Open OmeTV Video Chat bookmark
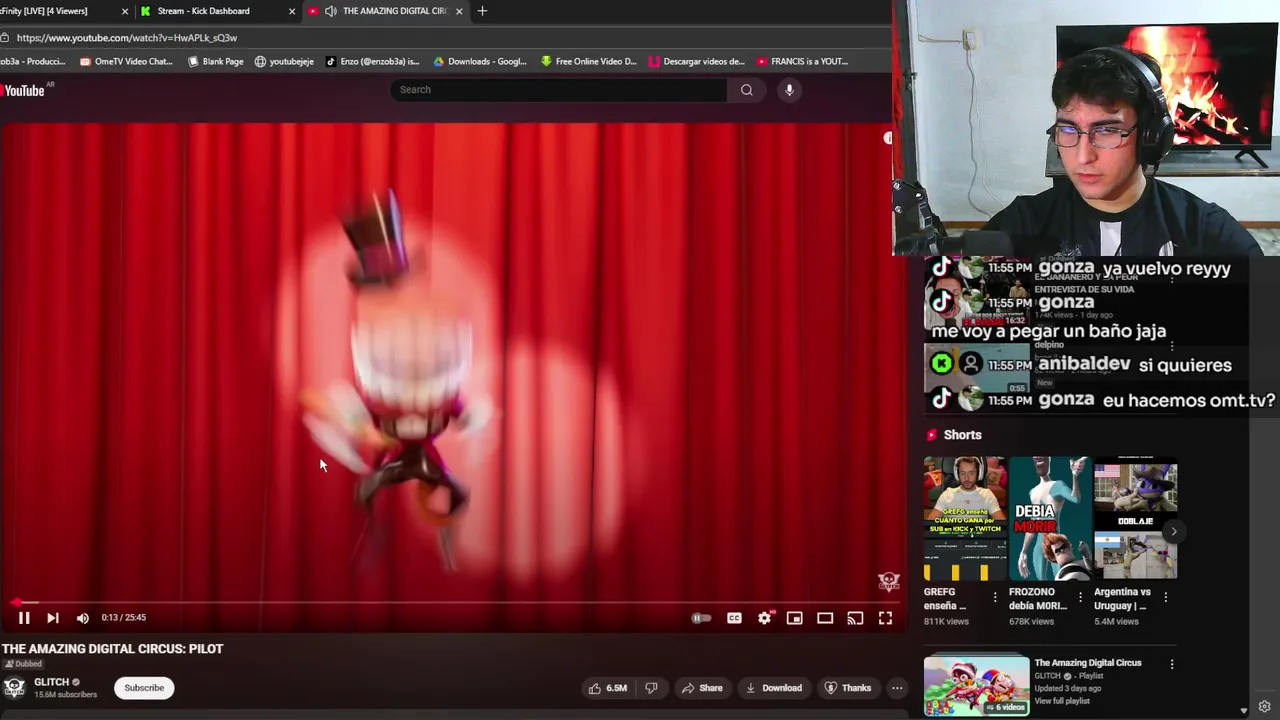This screenshot has height=720, width=1280. tap(126, 61)
